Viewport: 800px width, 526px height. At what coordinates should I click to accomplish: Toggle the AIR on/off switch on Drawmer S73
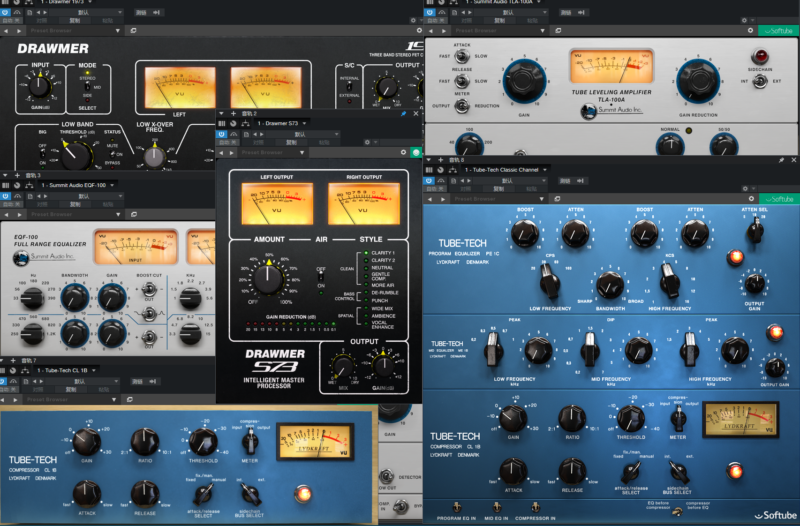click(x=321, y=275)
